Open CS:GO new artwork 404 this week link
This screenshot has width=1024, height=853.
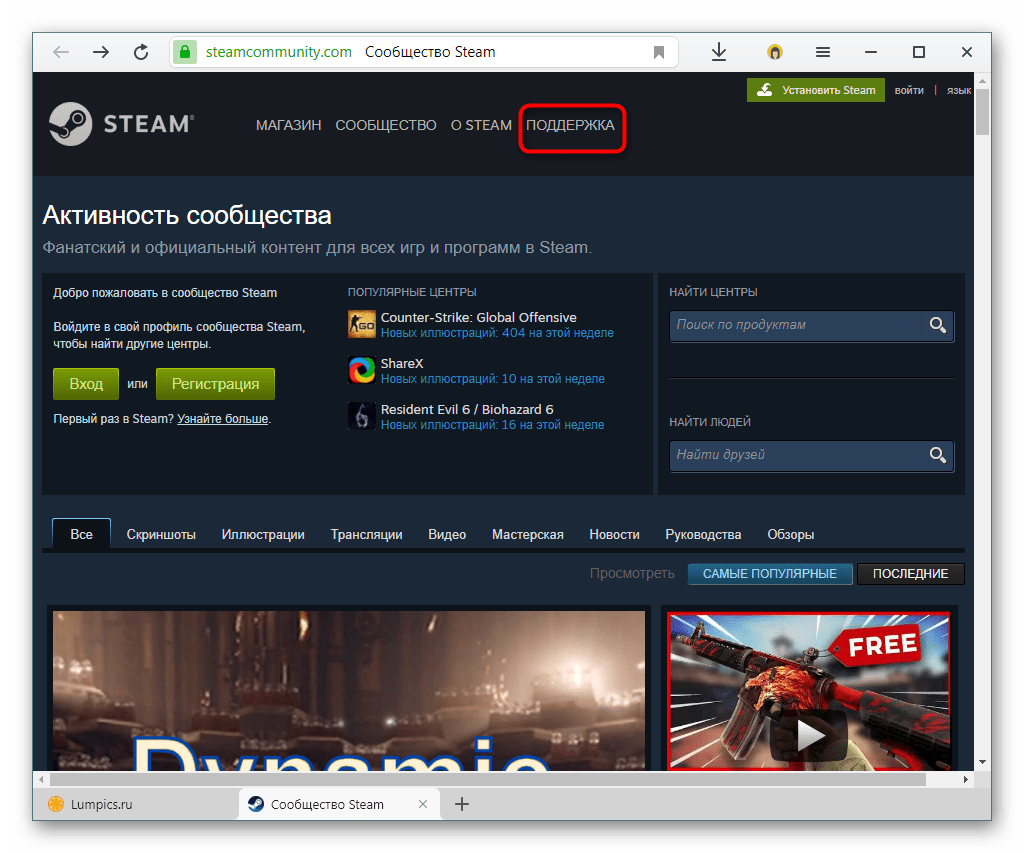click(497, 333)
